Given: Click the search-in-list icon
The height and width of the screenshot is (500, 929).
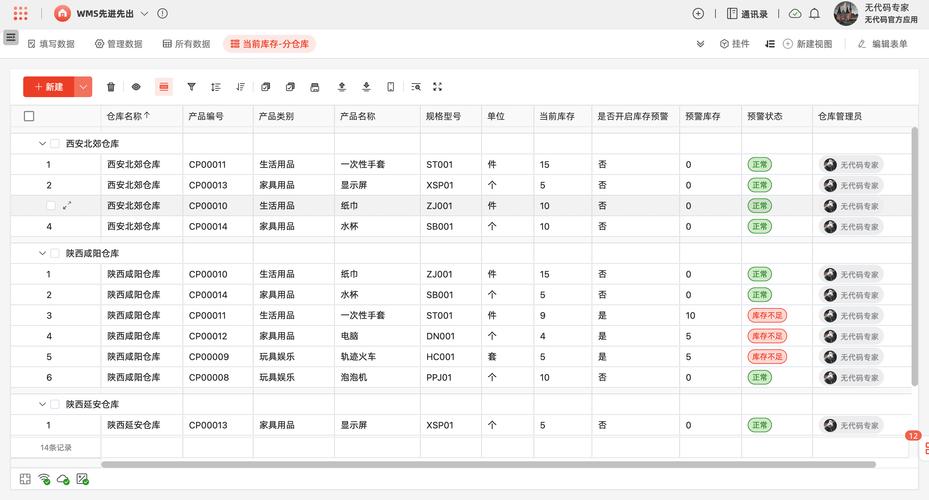Looking at the screenshot, I should (416, 87).
